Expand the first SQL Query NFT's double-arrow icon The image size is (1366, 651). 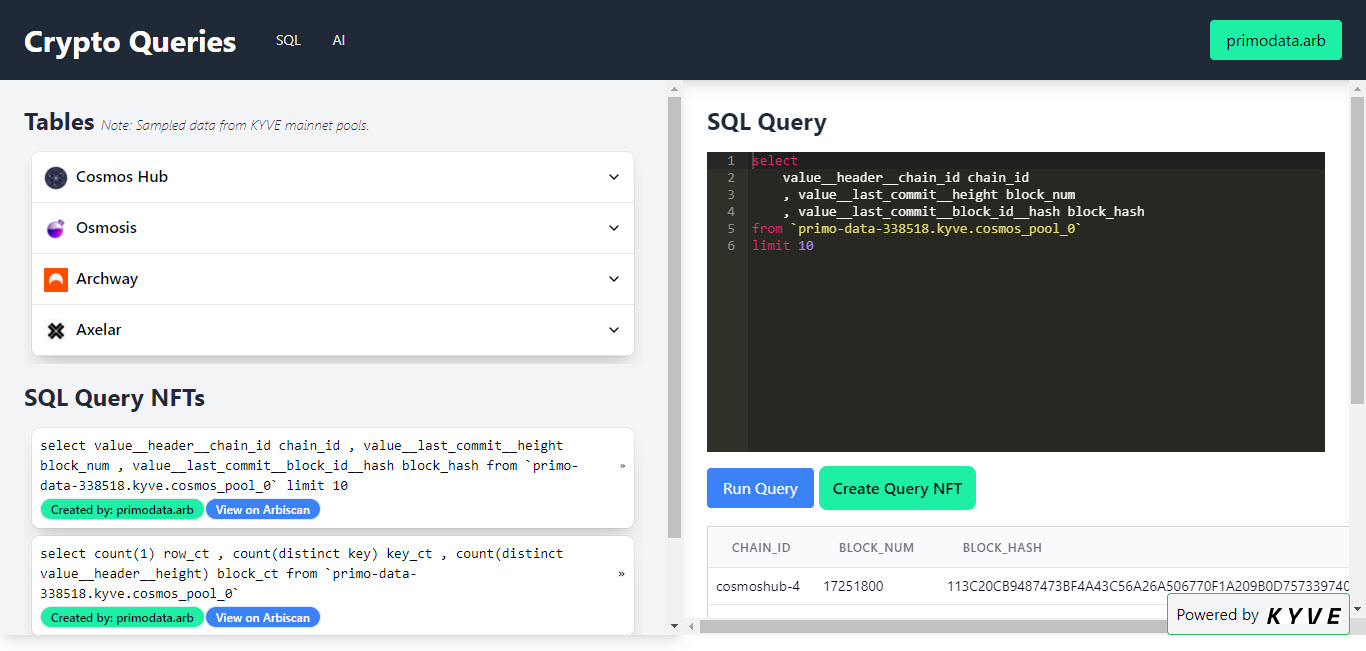point(622,466)
